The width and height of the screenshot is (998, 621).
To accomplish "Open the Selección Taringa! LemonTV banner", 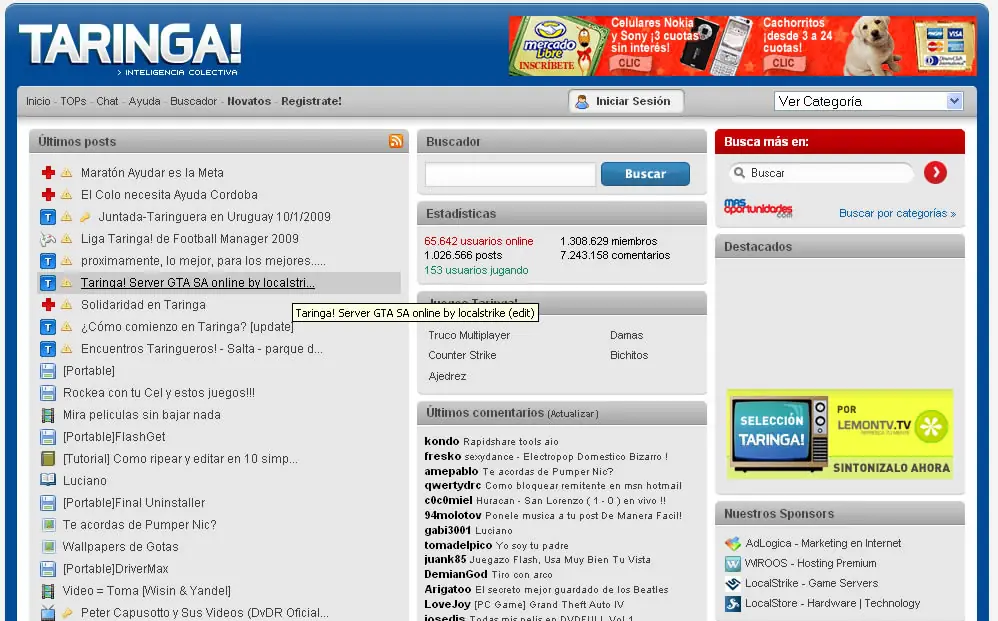I will tap(840, 434).
